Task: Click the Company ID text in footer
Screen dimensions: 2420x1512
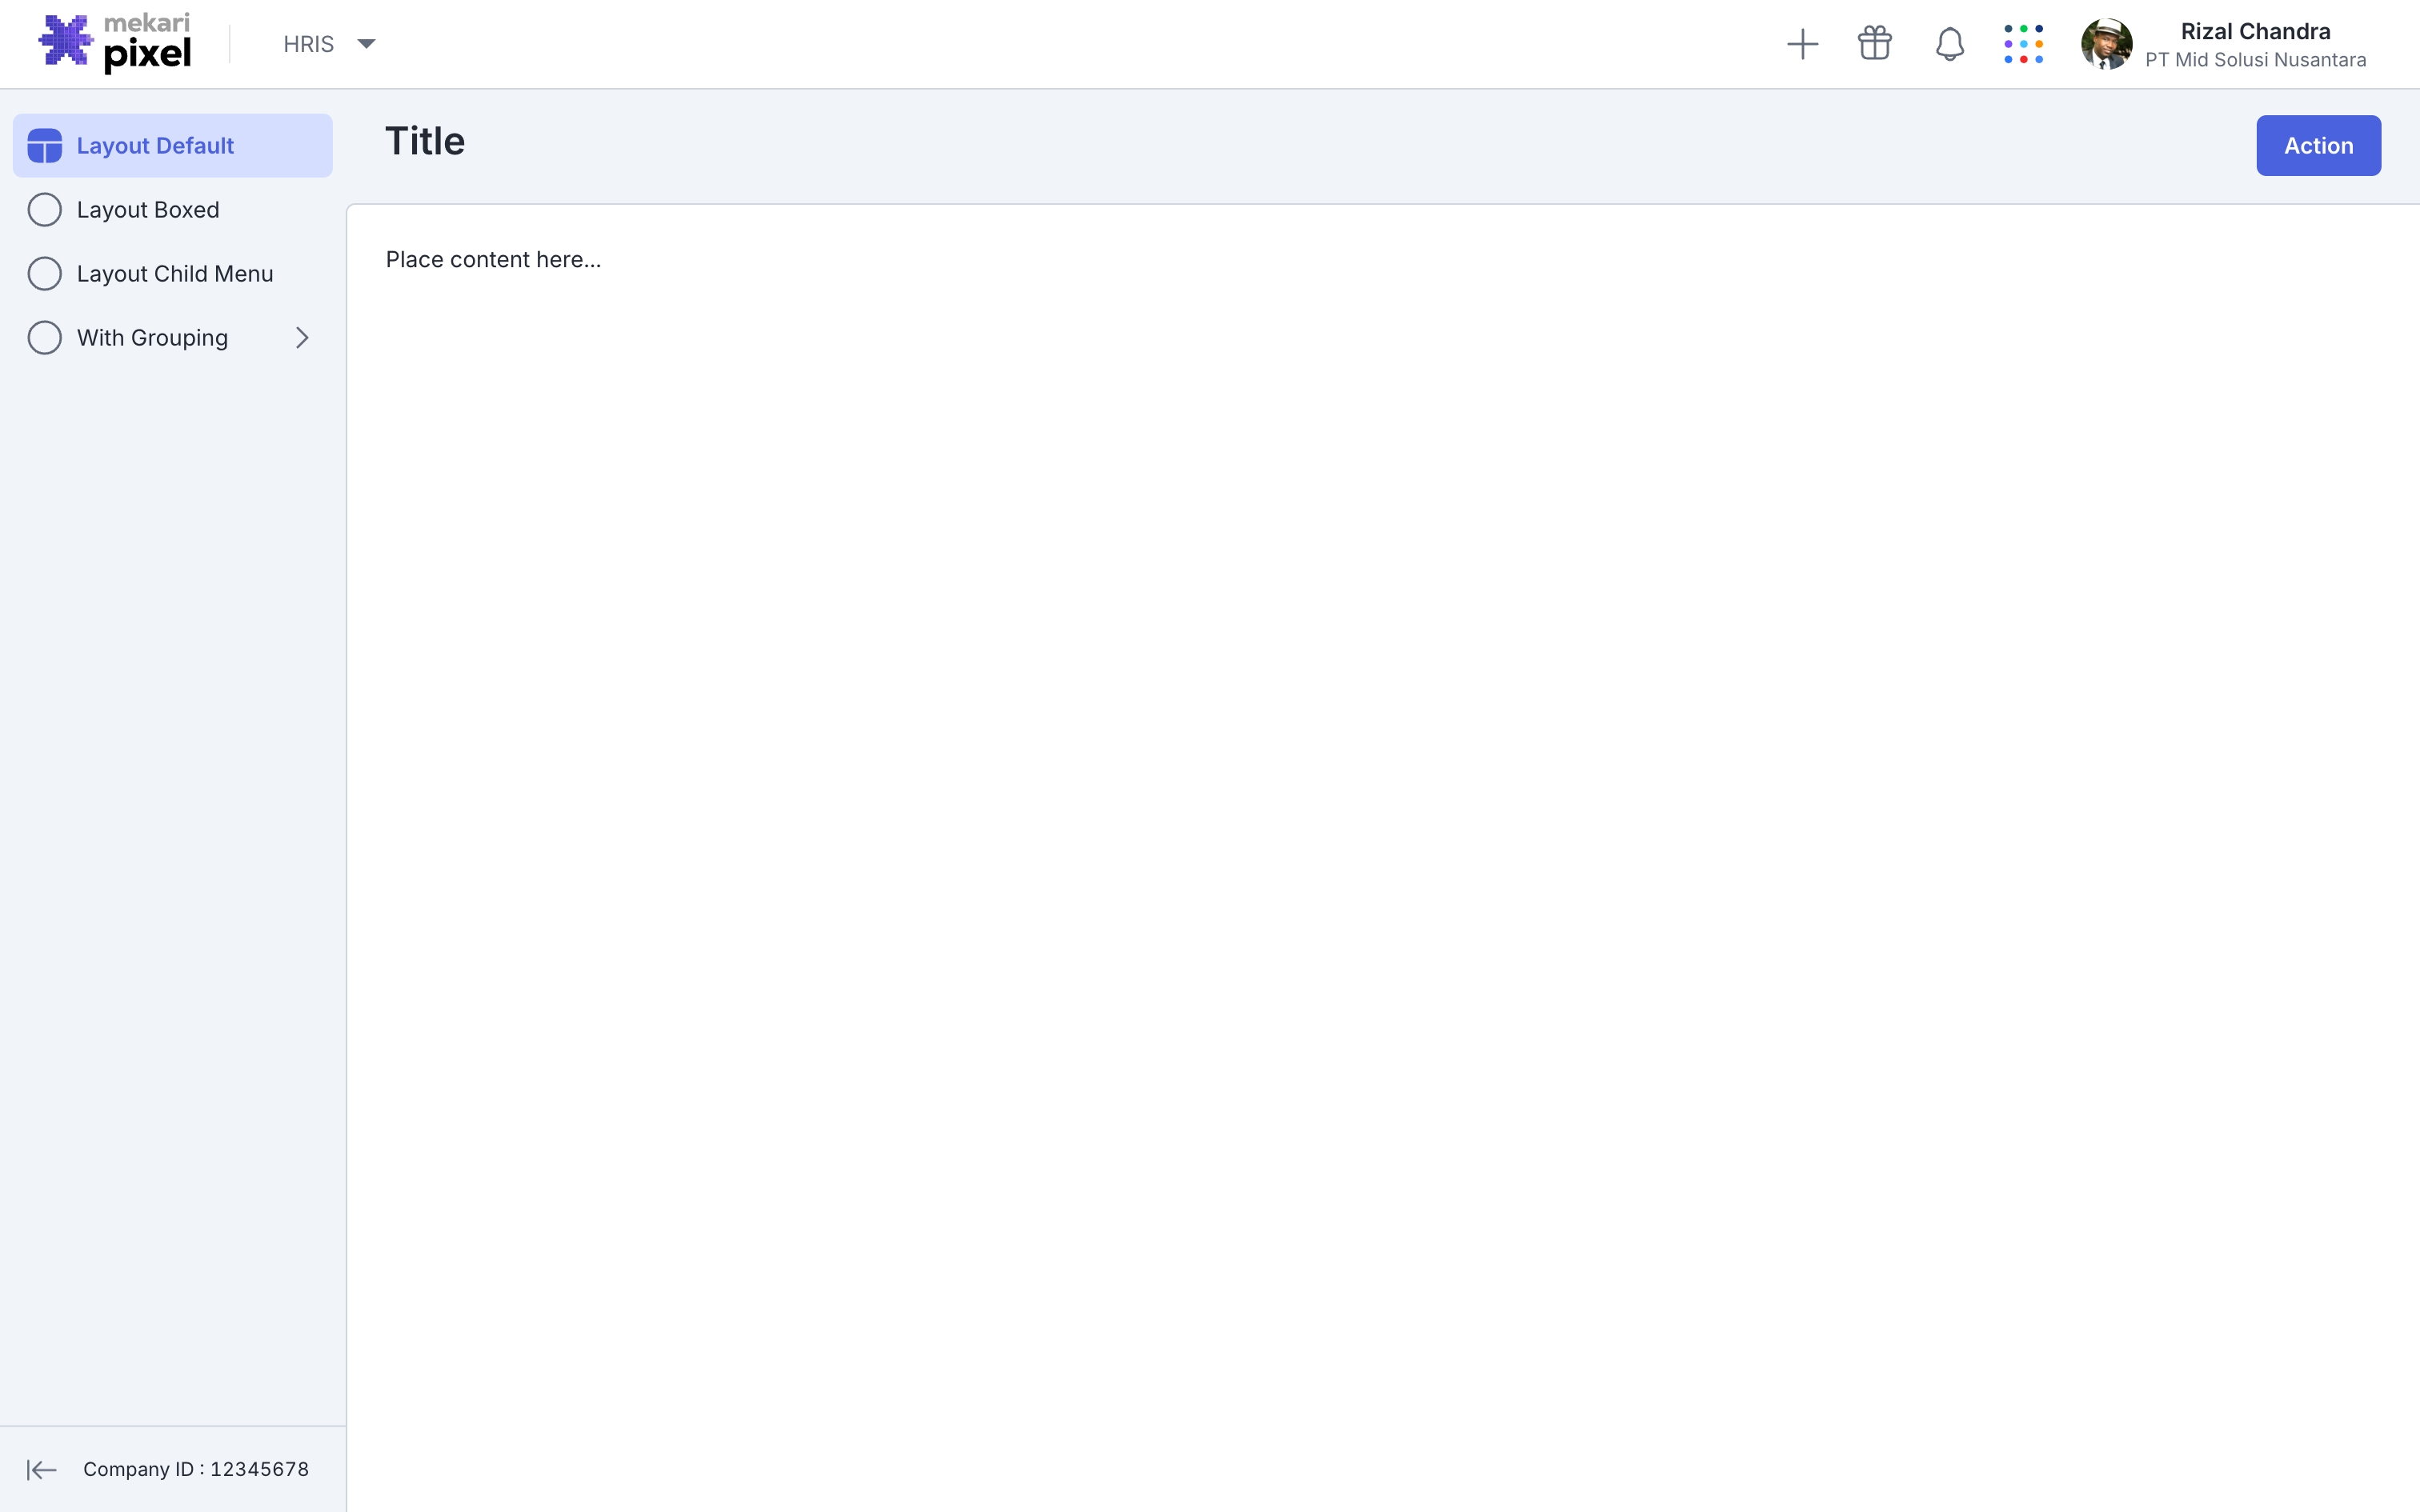Action: coord(196,1469)
